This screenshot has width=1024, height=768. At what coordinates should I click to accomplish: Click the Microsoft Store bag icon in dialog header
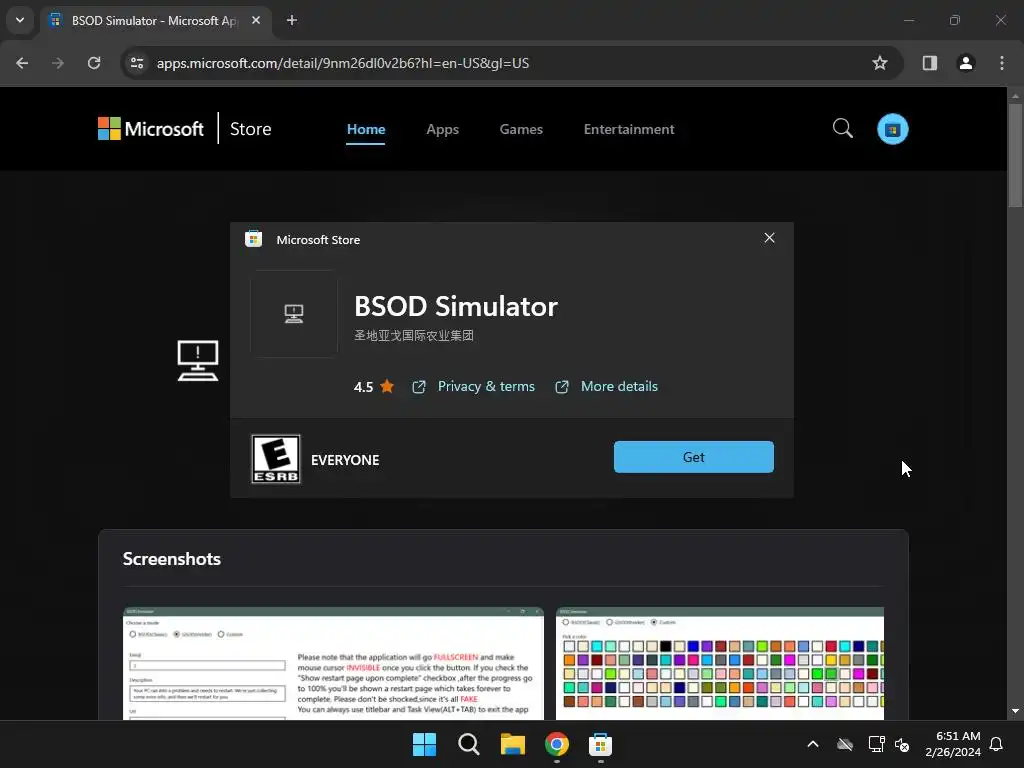(253, 239)
